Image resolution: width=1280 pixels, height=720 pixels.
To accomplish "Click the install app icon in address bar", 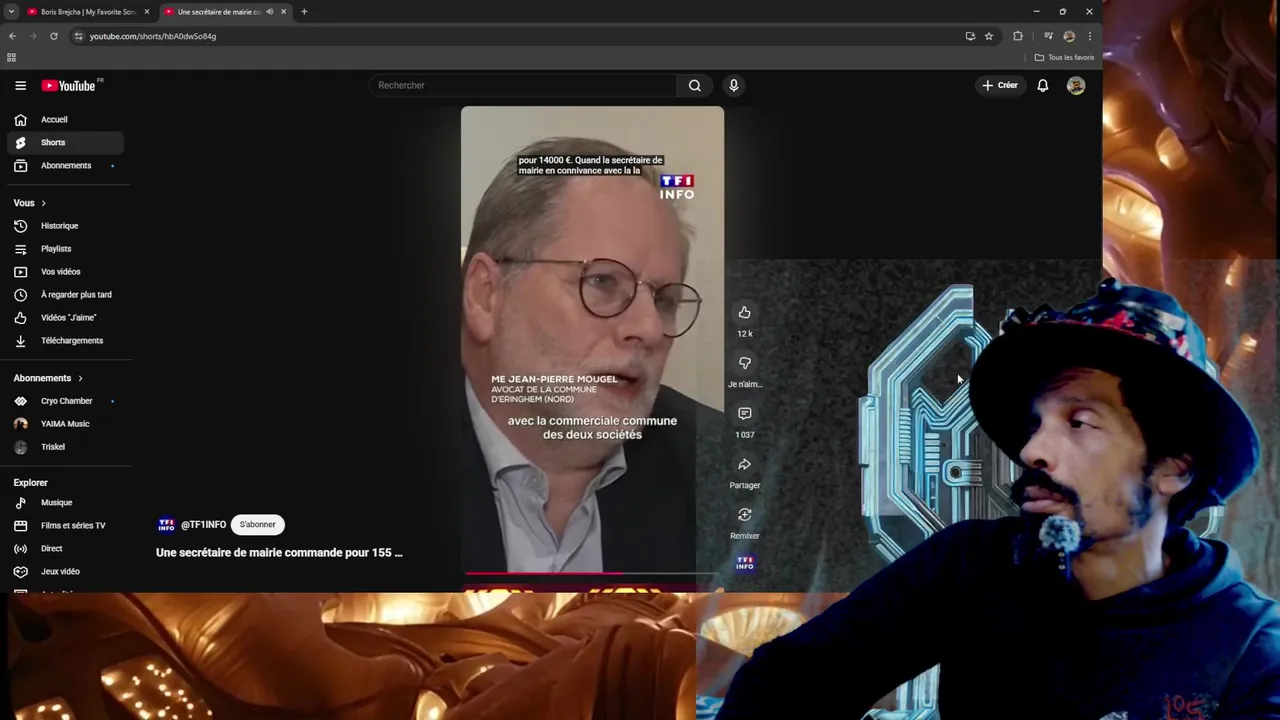I will (970, 36).
